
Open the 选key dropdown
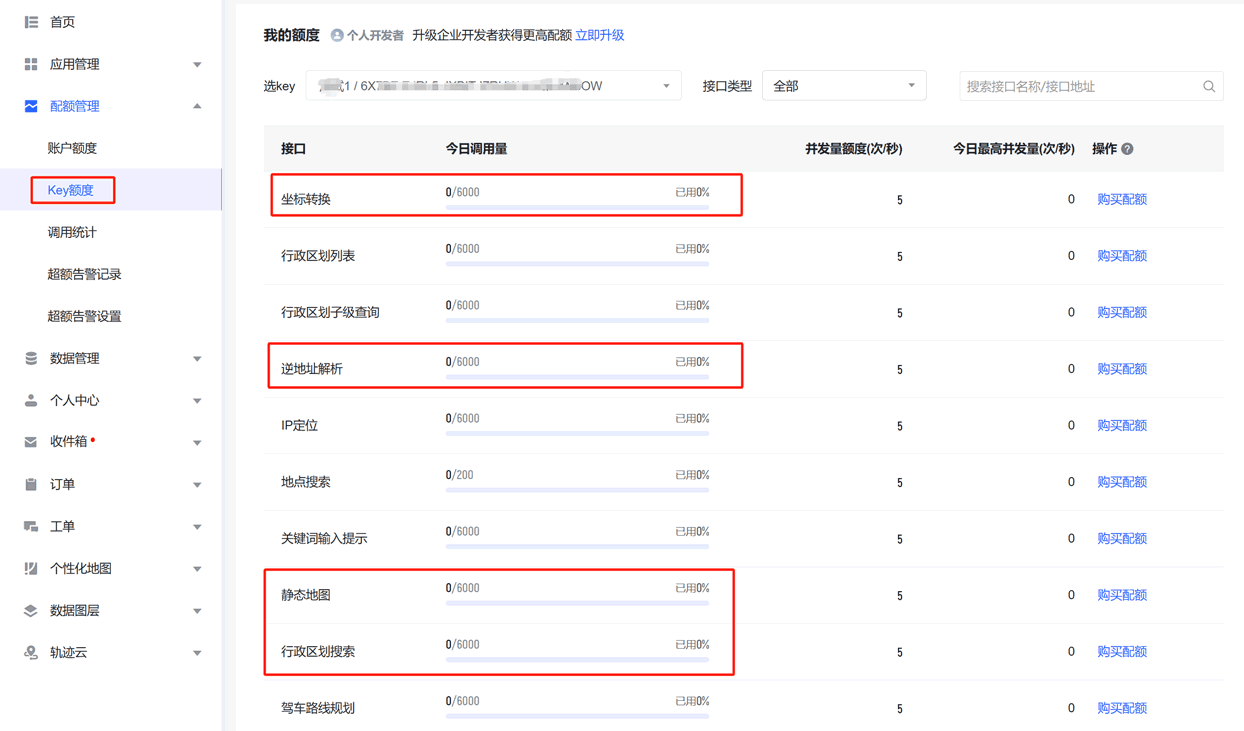tap(493, 86)
